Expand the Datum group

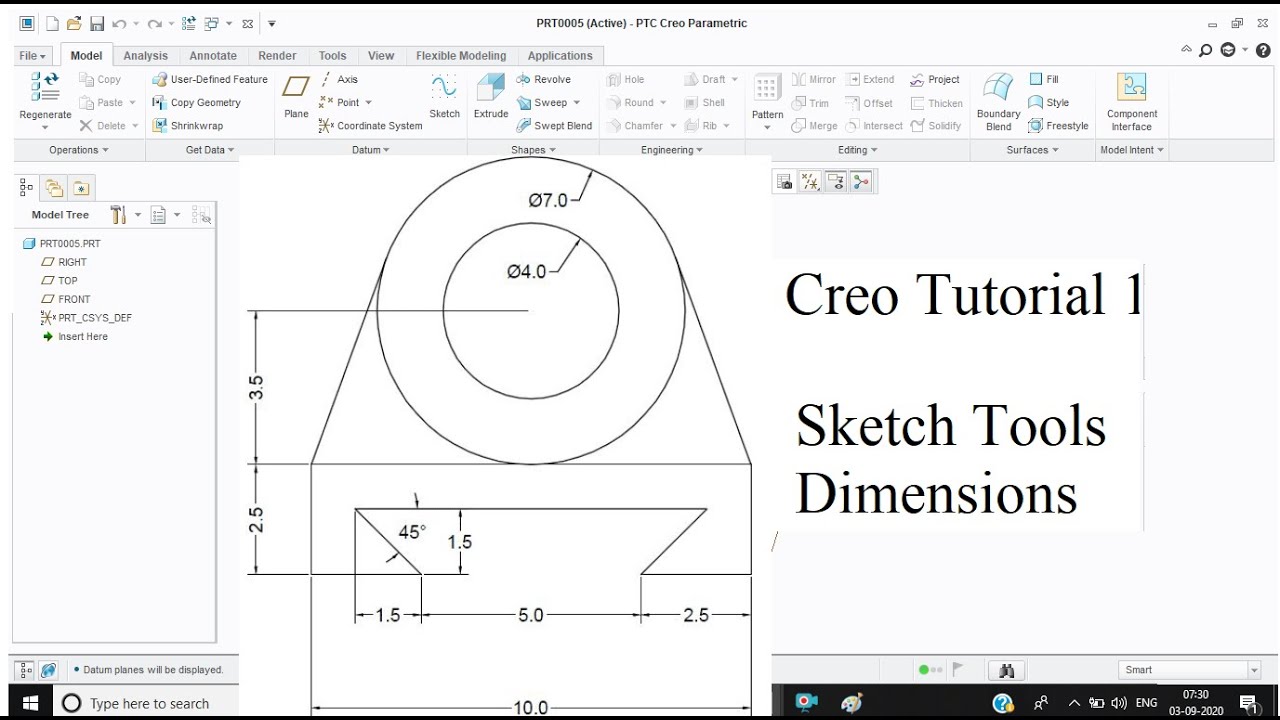[371, 150]
